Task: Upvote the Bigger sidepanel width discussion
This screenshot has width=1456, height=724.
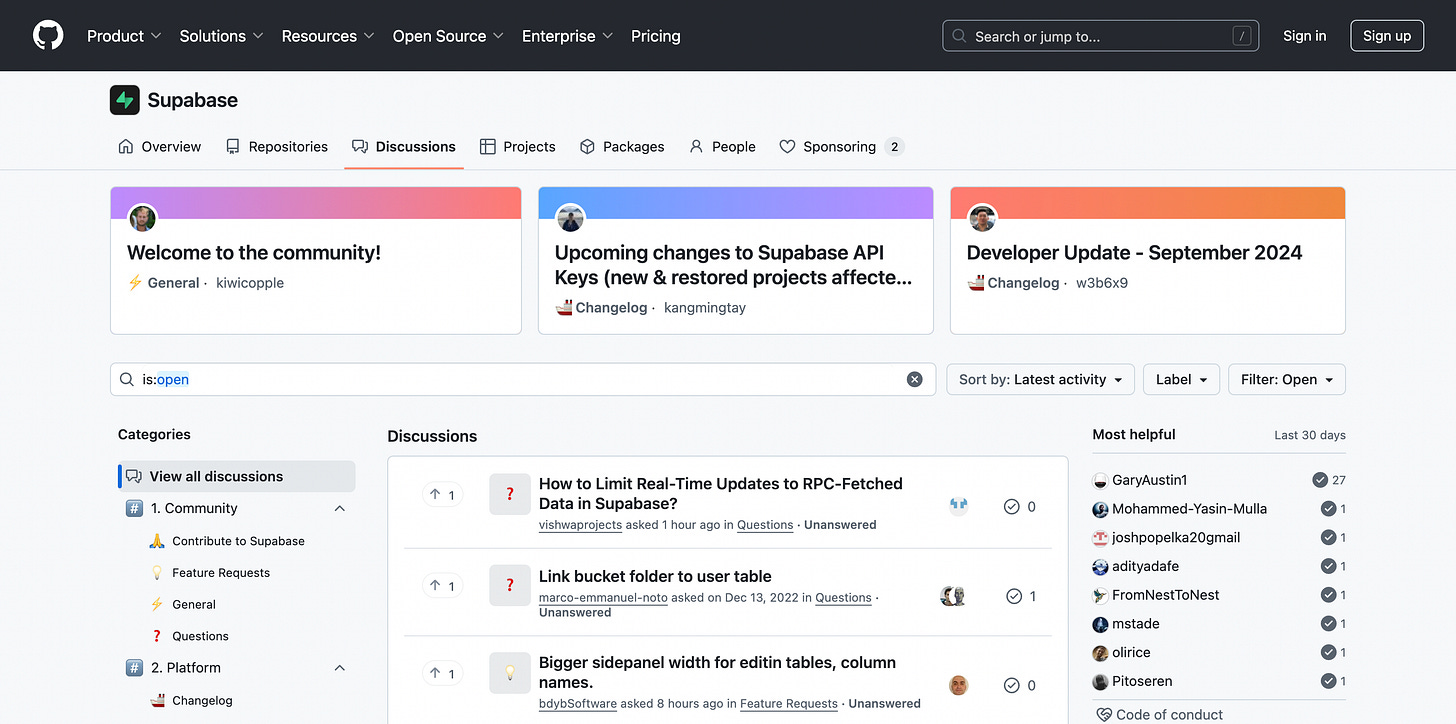Action: tap(442, 673)
